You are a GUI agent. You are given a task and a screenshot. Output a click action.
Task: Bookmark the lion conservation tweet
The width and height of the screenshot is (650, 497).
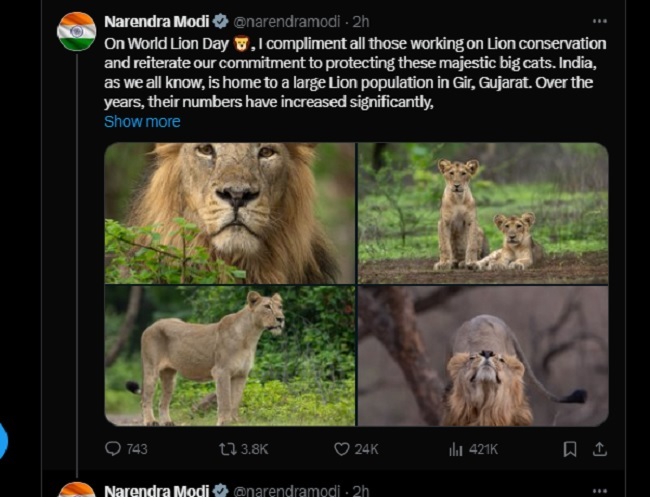569,449
